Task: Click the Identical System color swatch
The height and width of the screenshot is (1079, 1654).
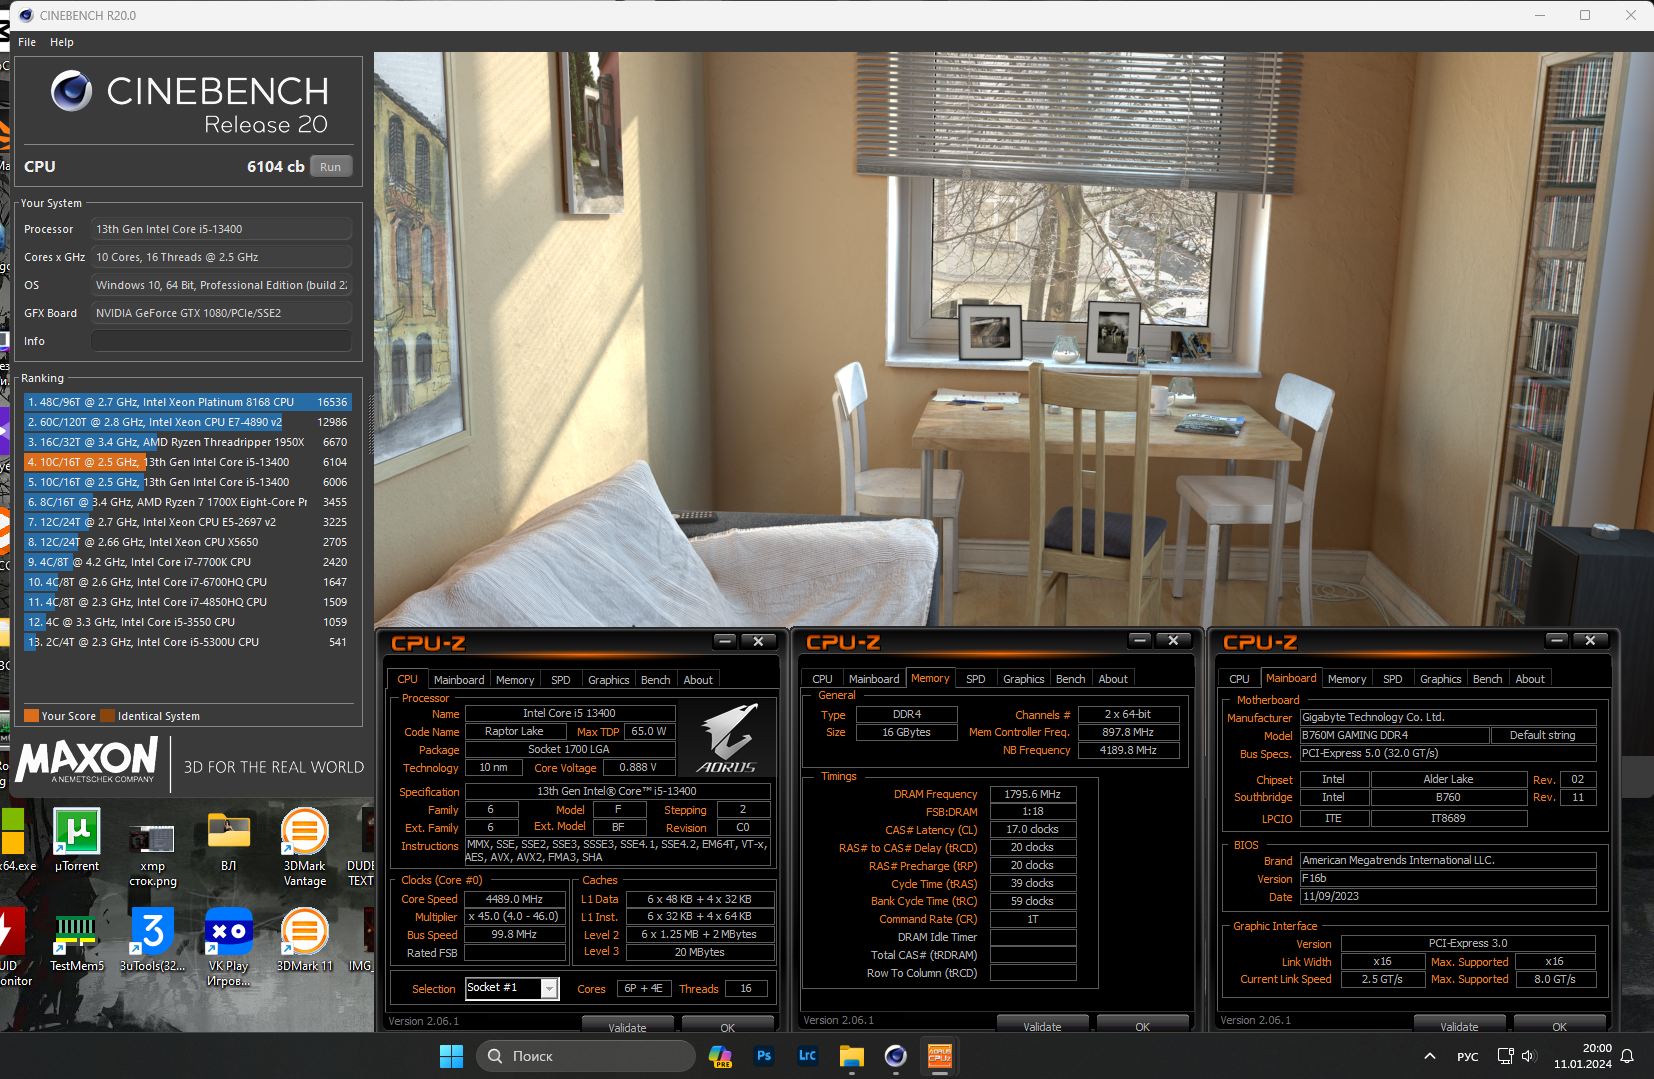Action: pyautogui.click(x=108, y=716)
